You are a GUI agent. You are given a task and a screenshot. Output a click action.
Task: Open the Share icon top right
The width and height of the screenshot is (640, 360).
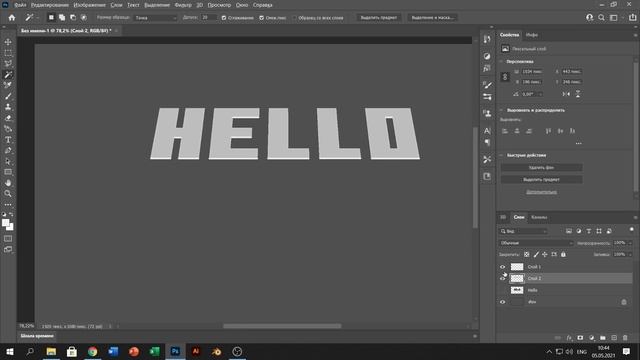(632, 18)
